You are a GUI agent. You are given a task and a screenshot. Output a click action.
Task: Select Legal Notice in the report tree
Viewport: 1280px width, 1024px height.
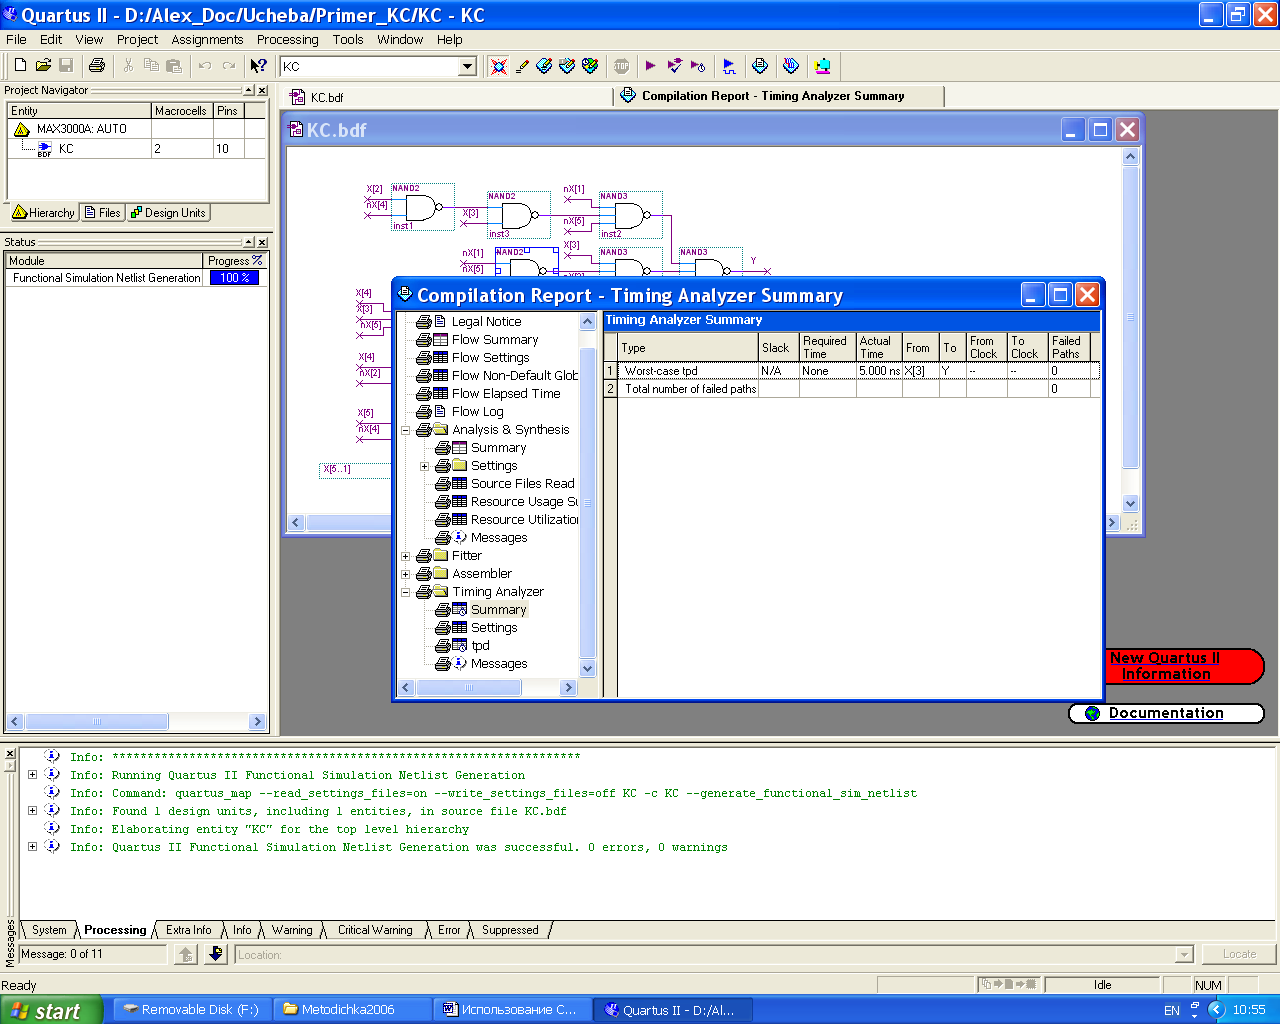tap(486, 322)
